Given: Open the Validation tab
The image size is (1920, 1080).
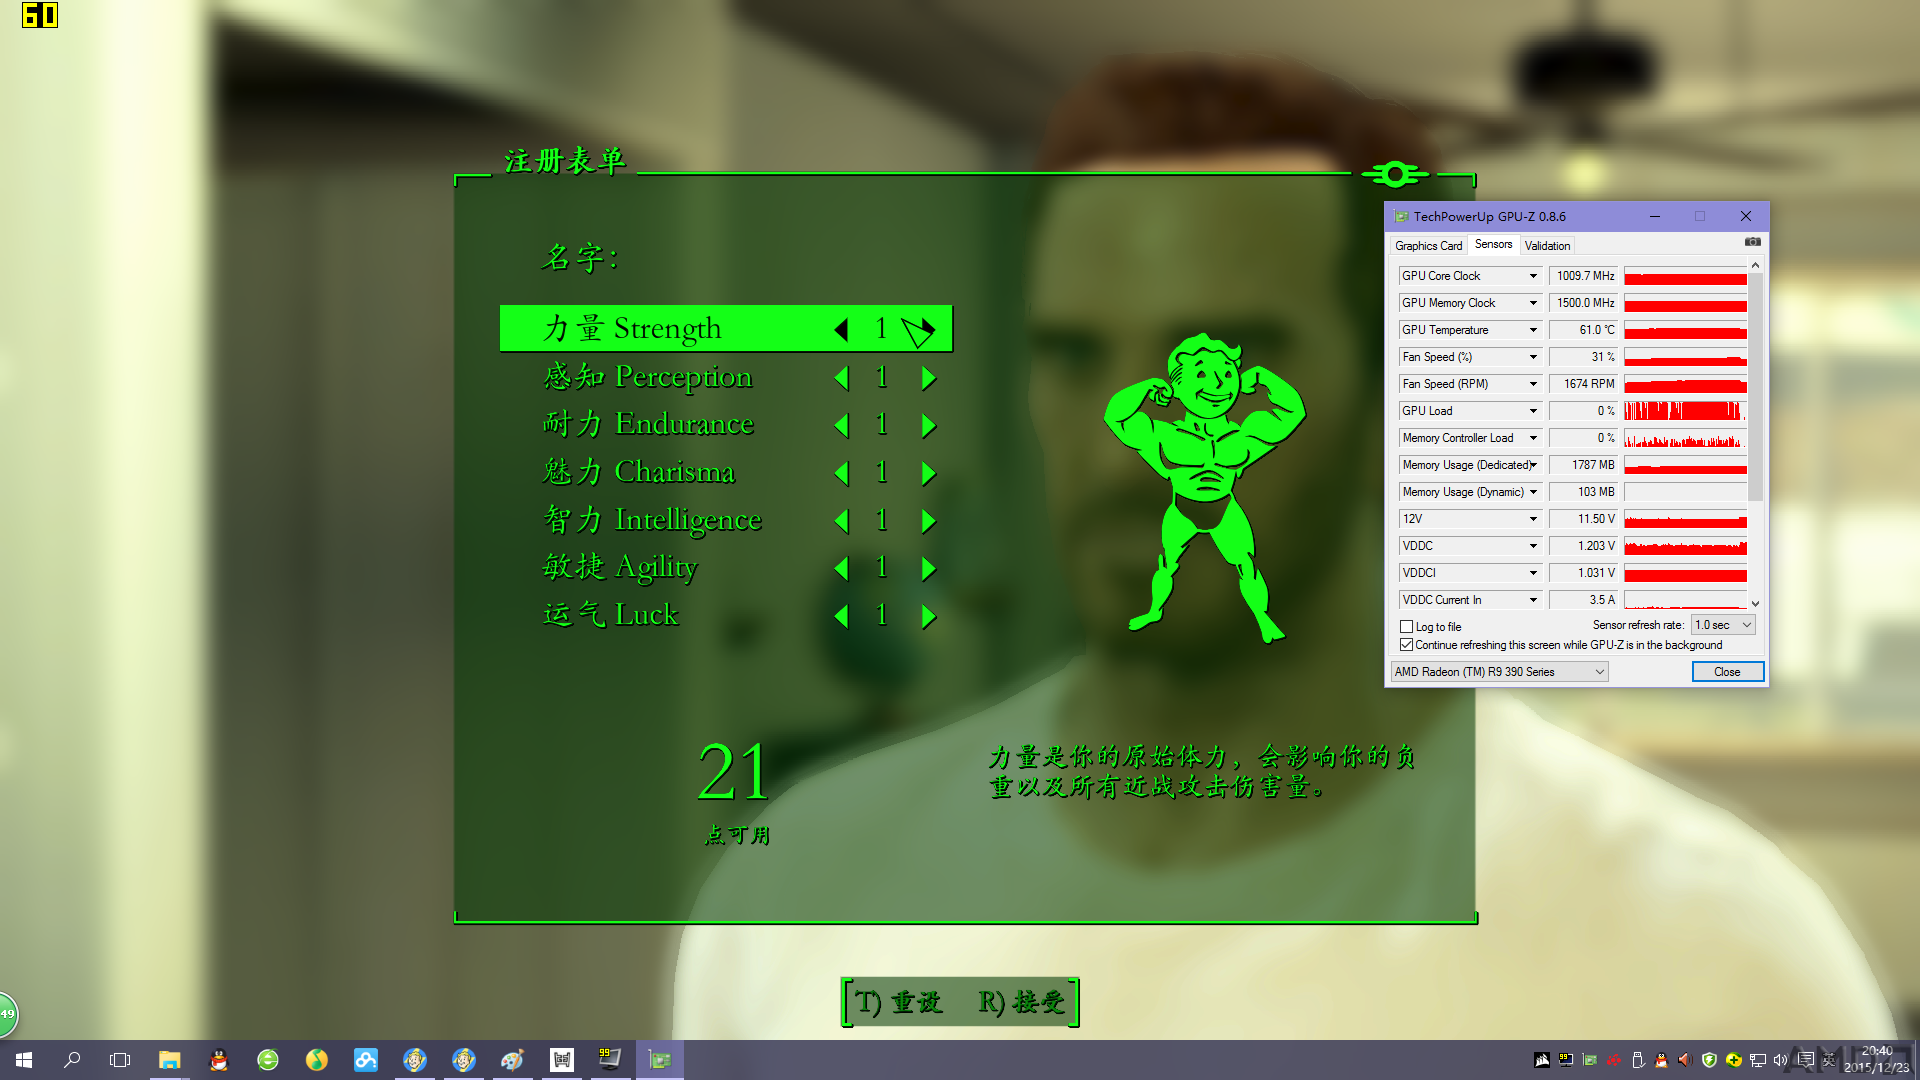Looking at the screenshot, I should pos(1547,246).
